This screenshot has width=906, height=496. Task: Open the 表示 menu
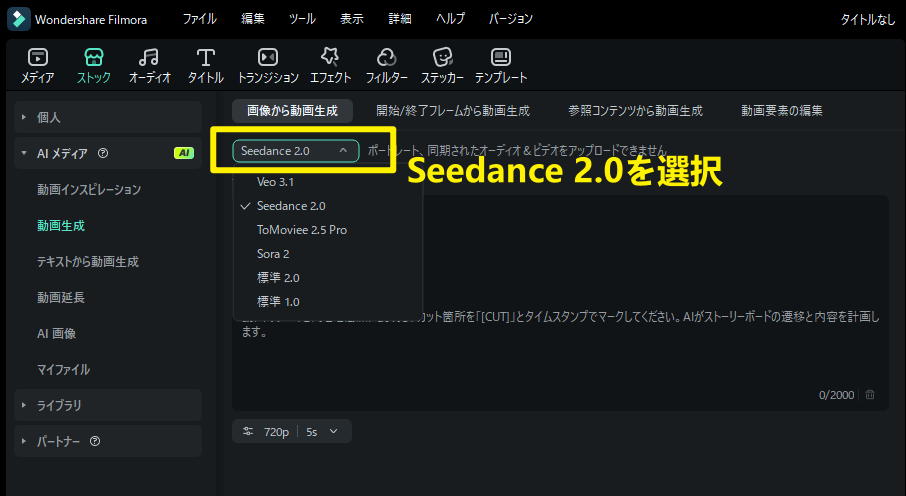(351, 19)
